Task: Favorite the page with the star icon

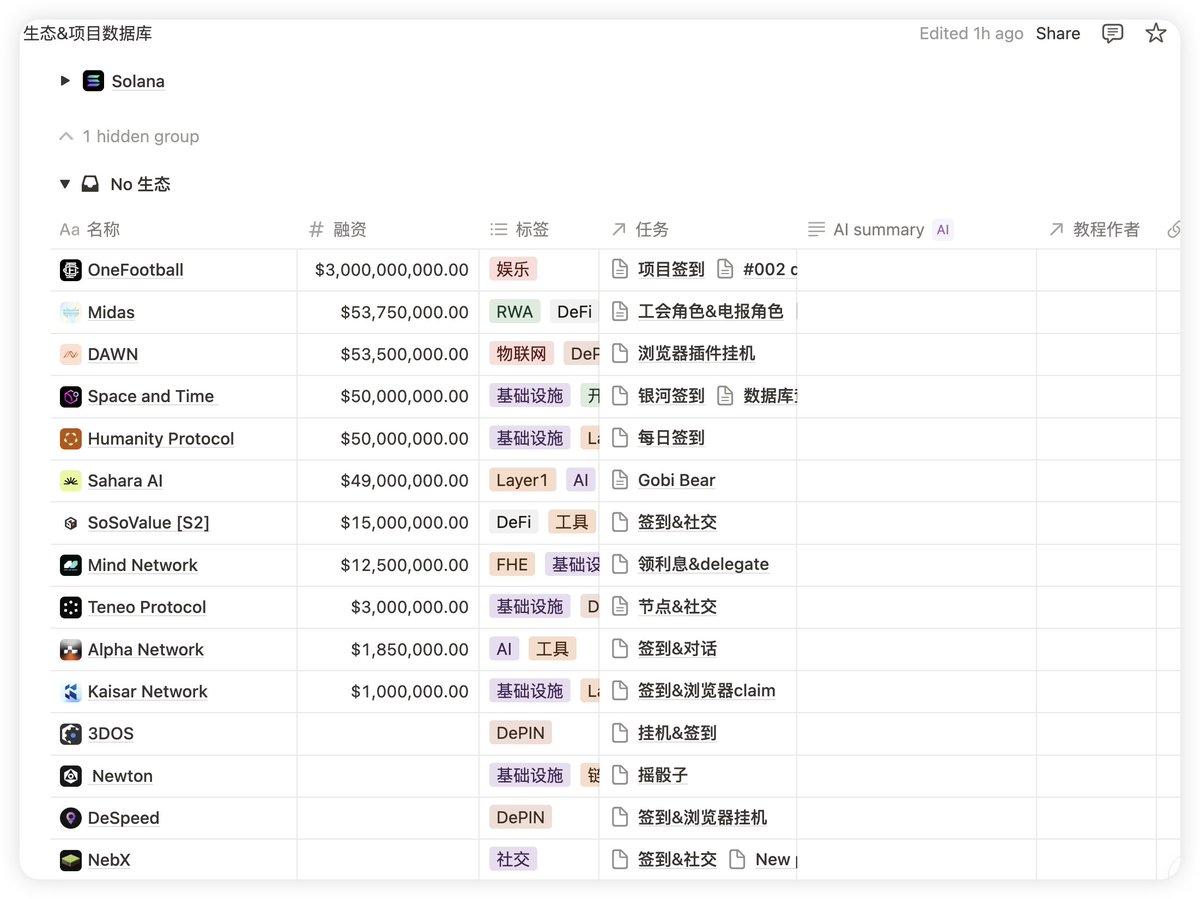Action: click(1156, 33)
